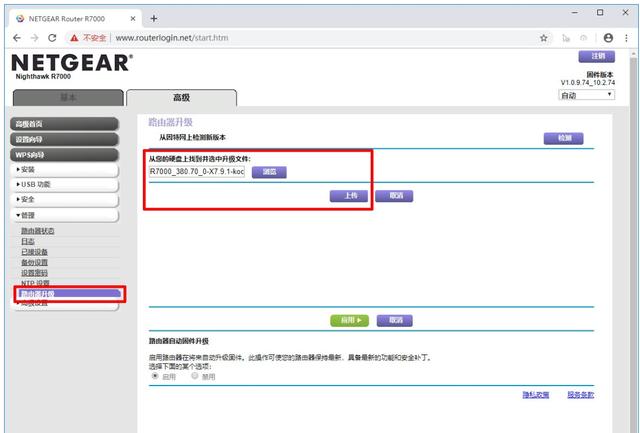The height and width of the screenshot is (433, 640).
Task: Open the 设置密码 link
Action: coord(34,273)
